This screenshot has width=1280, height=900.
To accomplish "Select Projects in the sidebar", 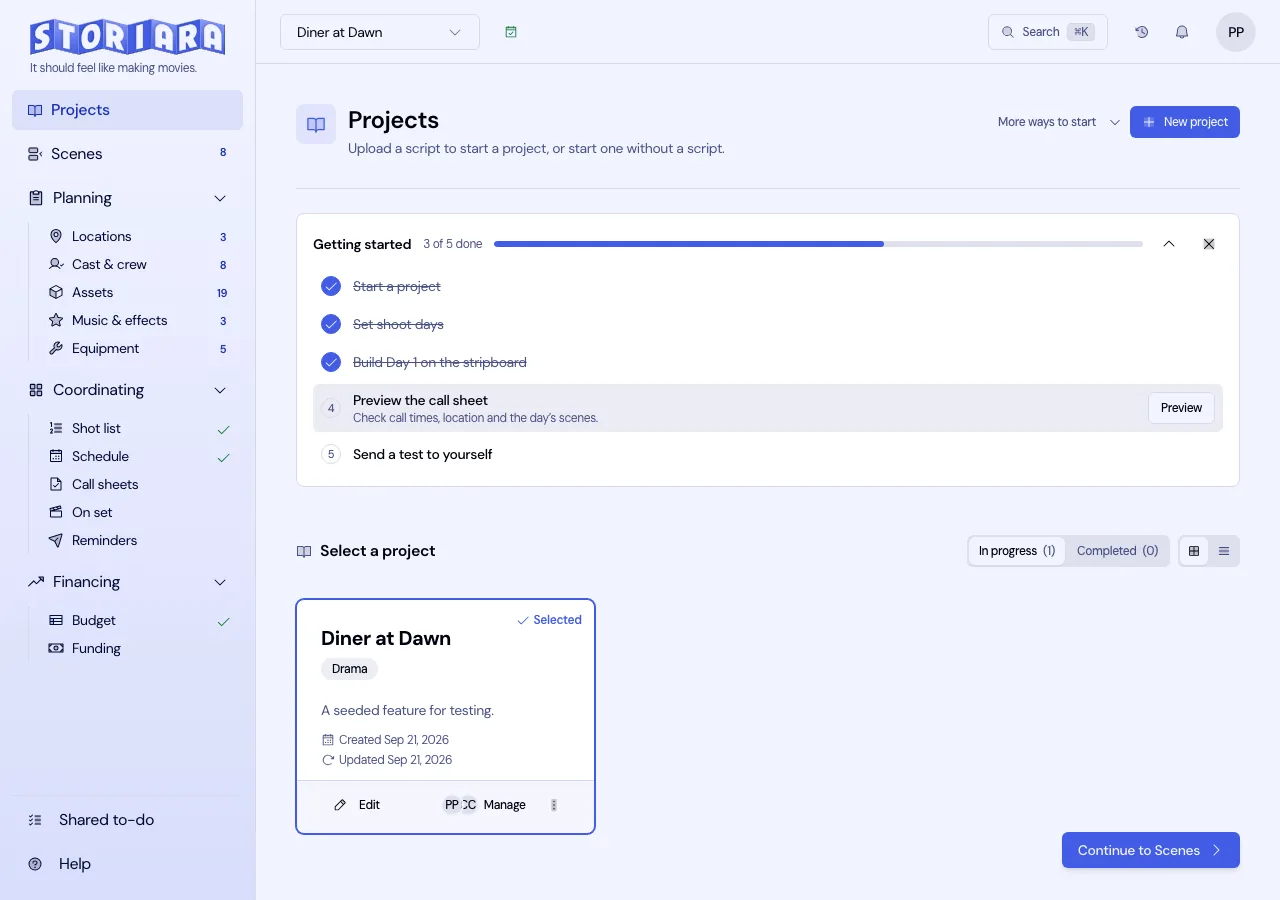I will tap(128, 110).
